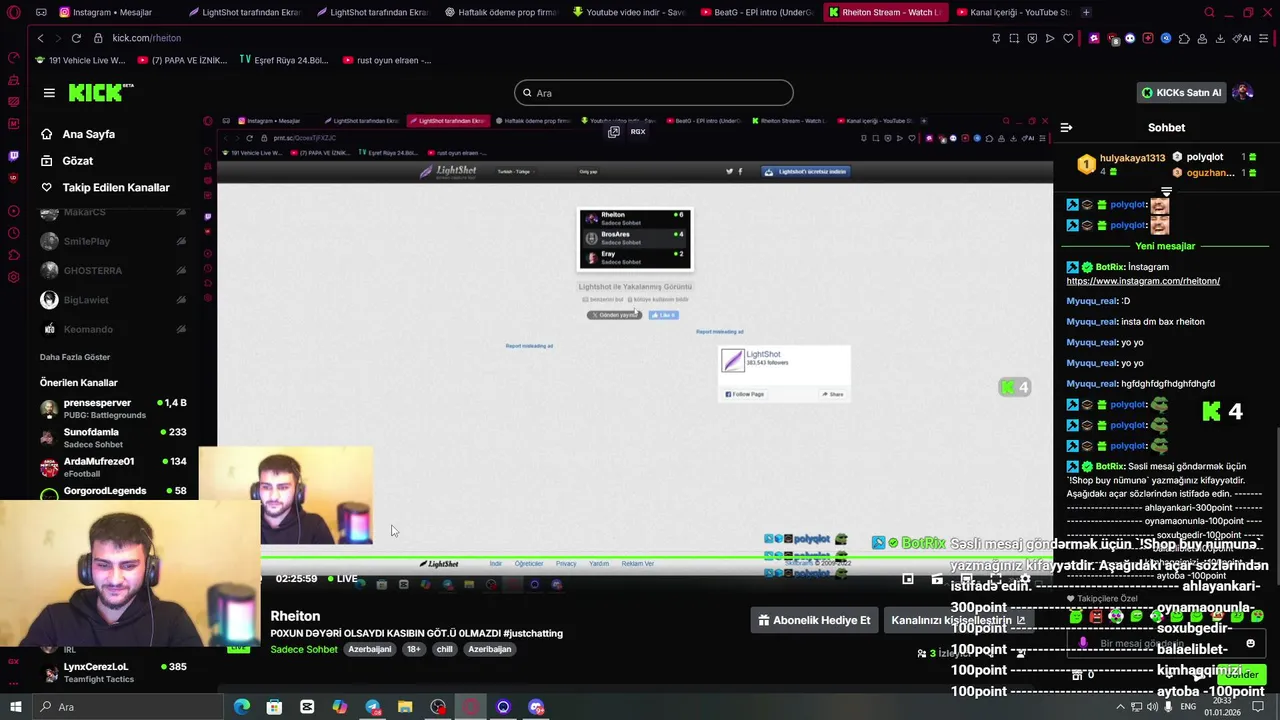The width and height of the screenshot is (1280, 720).
Task: Click the chill stream tag
Action: (444, 649)
